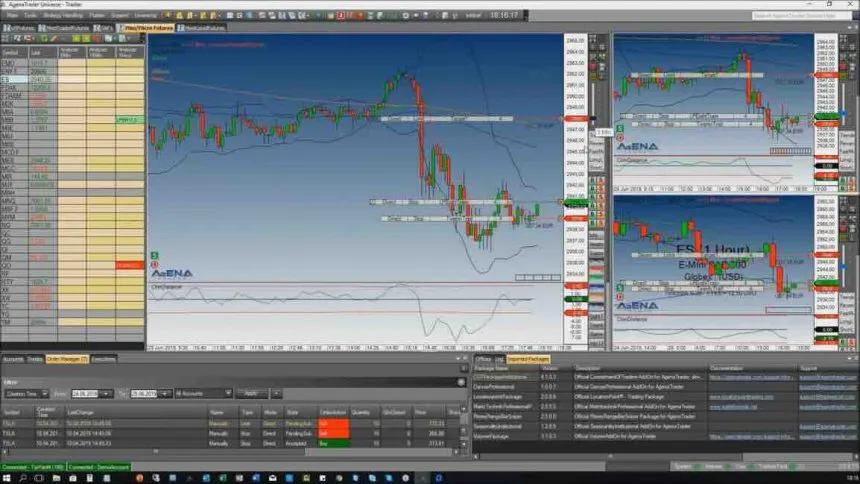The width and height of the screenshot is (860, 484).
Task: Open documentation link in first package row
Action: (751, 377)
